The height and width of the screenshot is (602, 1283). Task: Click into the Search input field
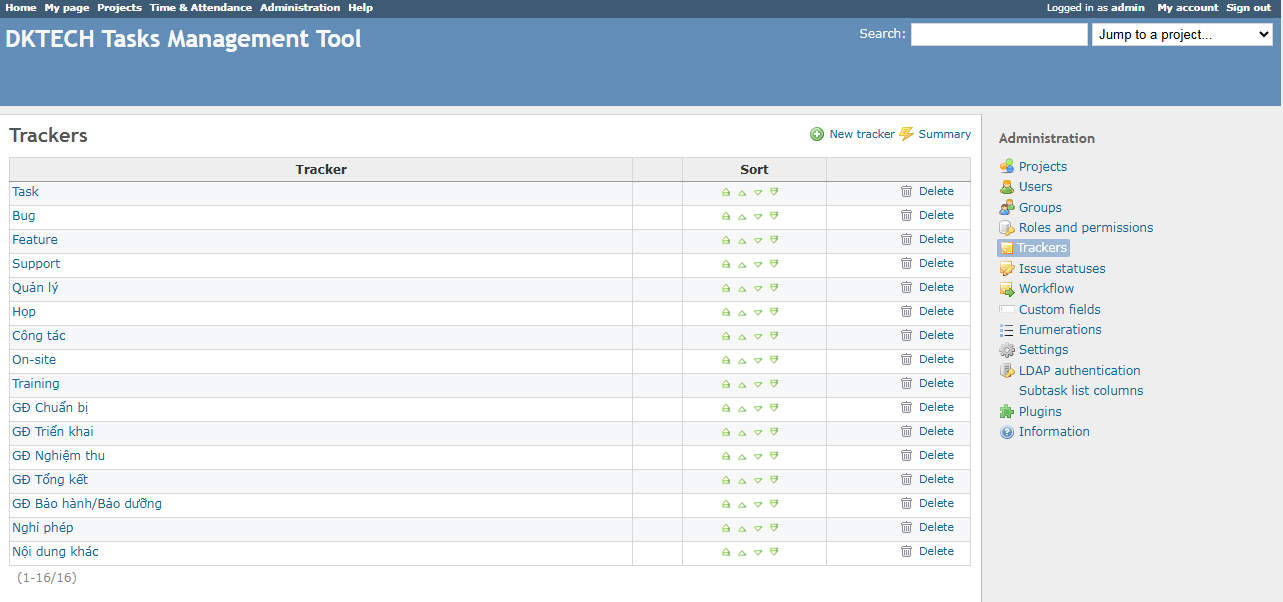998,35
